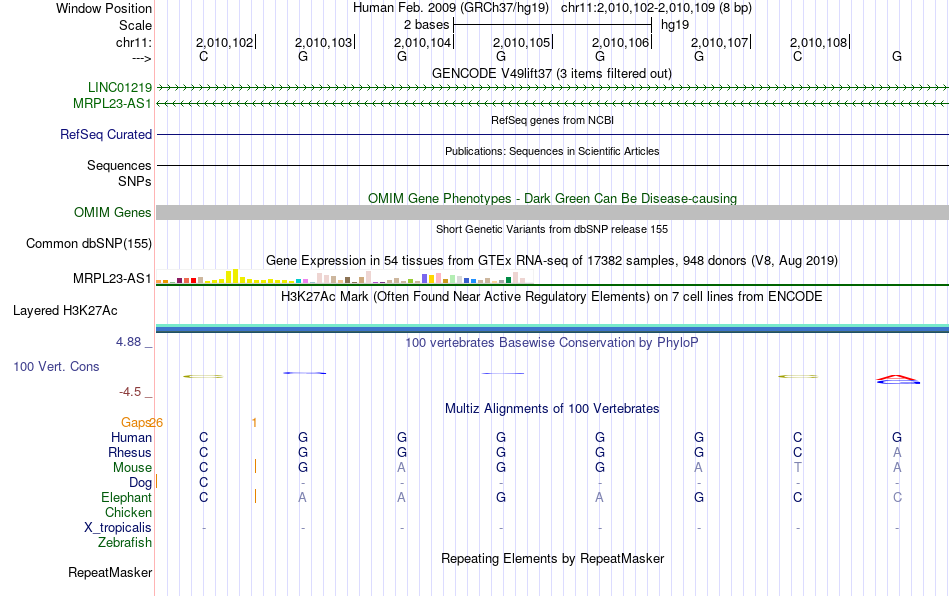The width and height of the screenshot is (950, 596).
Task: Open the Common dbSNP(155) track label
Action: pos(89,243)
